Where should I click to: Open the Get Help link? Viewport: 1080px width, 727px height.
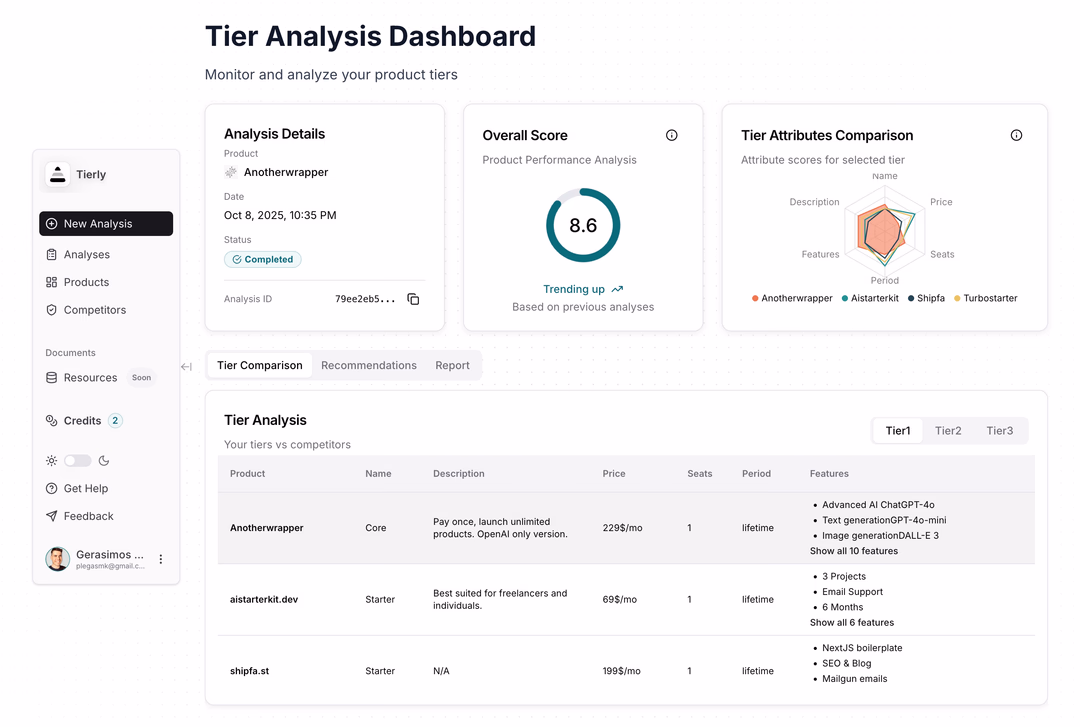(x=85, y=488)
